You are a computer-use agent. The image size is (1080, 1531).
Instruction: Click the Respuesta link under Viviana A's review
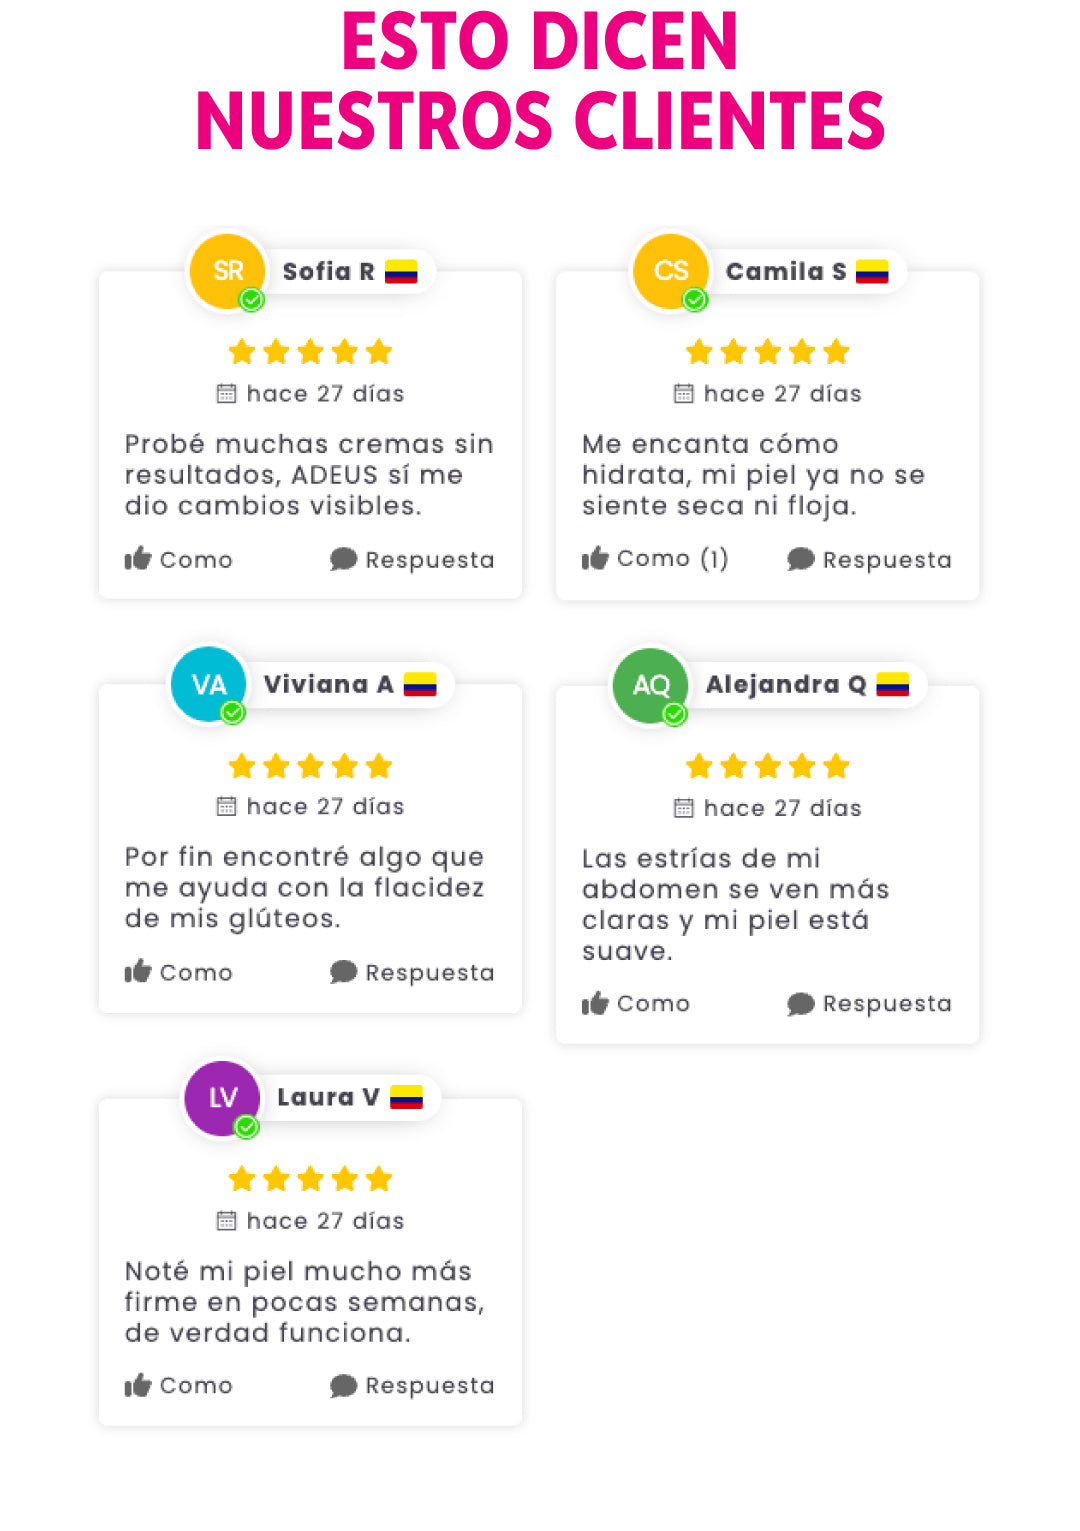point(429,973)
